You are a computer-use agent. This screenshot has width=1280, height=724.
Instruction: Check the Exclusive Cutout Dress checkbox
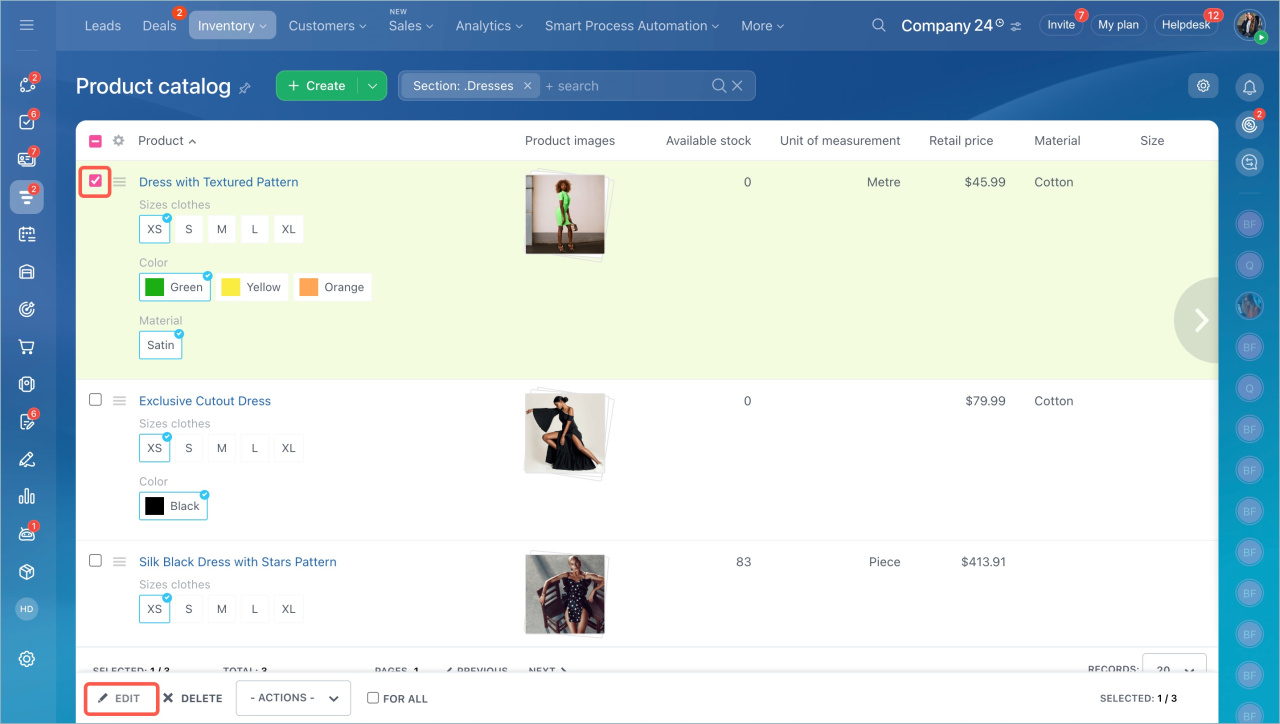(95, 399)
